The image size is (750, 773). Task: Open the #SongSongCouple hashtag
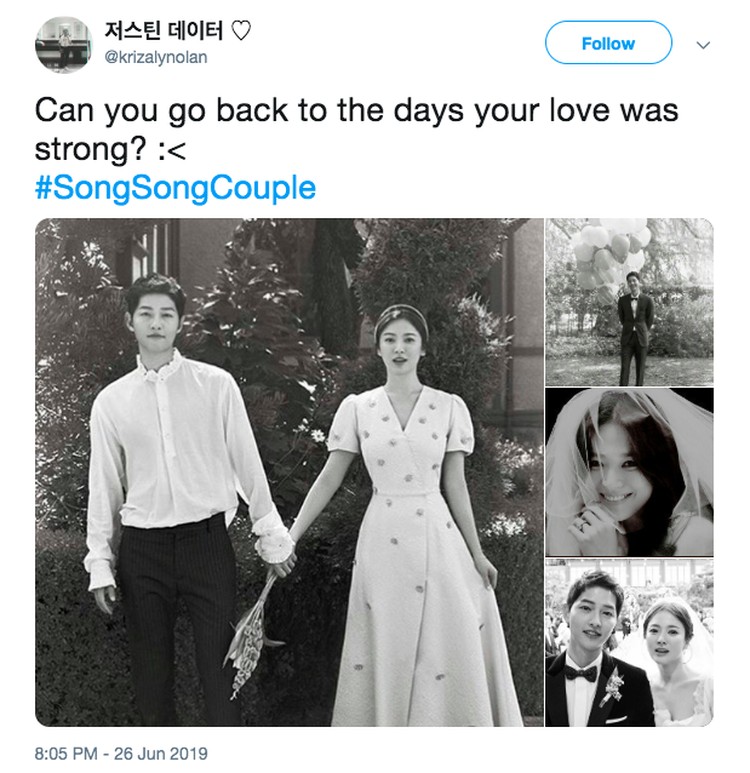pos(175,188)
